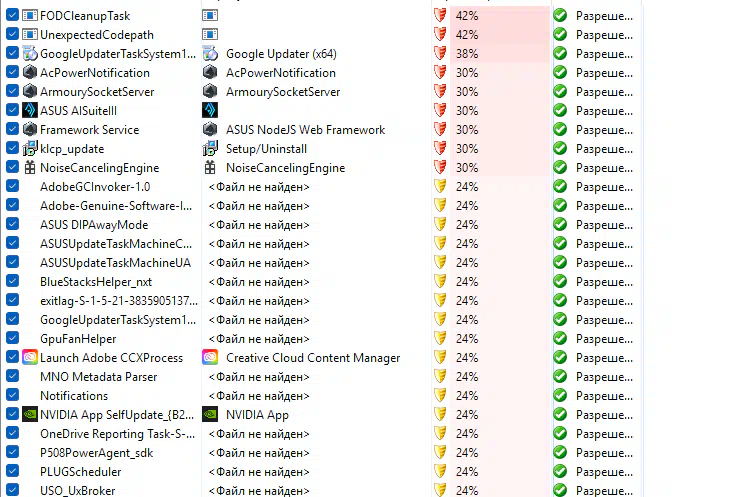Click red shield in UnexpectedCodepath row
This screenshot has height=497, width=745.
pyautogui.click(x=440, y=35)
